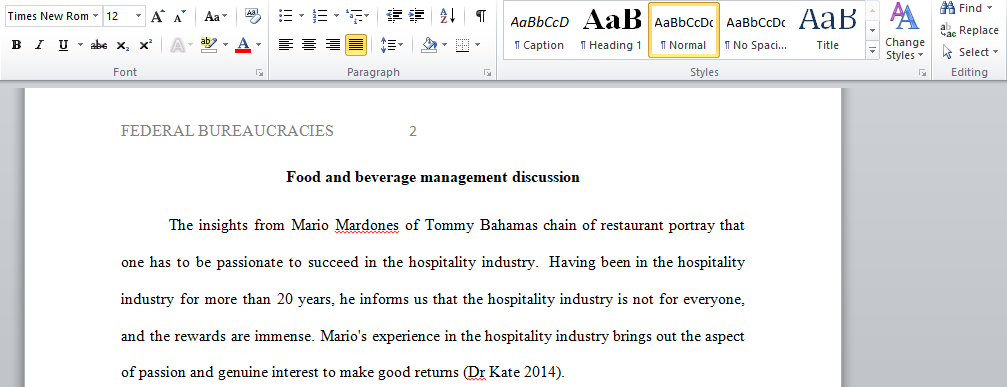This screenshot has width=1007, height=387.
Task: Toggle the highlighted Justify alignment button
Action: (356, 45)
